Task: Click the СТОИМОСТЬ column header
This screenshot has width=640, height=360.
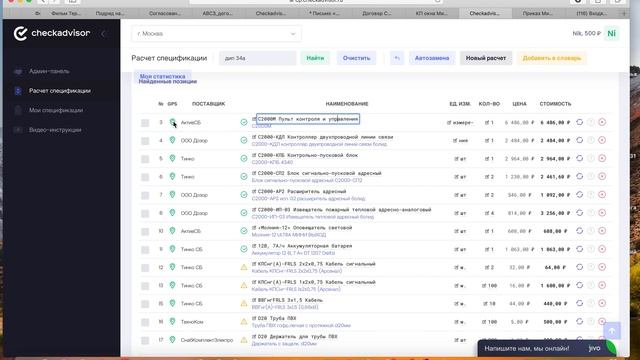Action: (555, 104)
